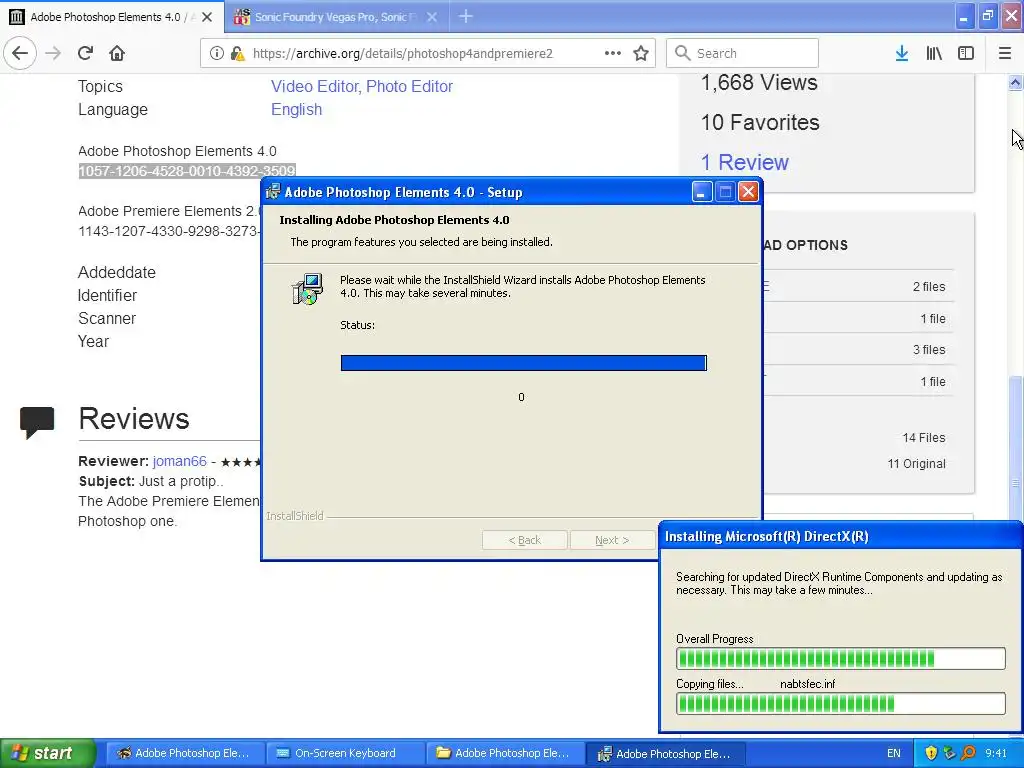The height and width of the screenshot is (768, 1024).
Task: Click the Next button in Setup wizard
Action: (612, 540)
